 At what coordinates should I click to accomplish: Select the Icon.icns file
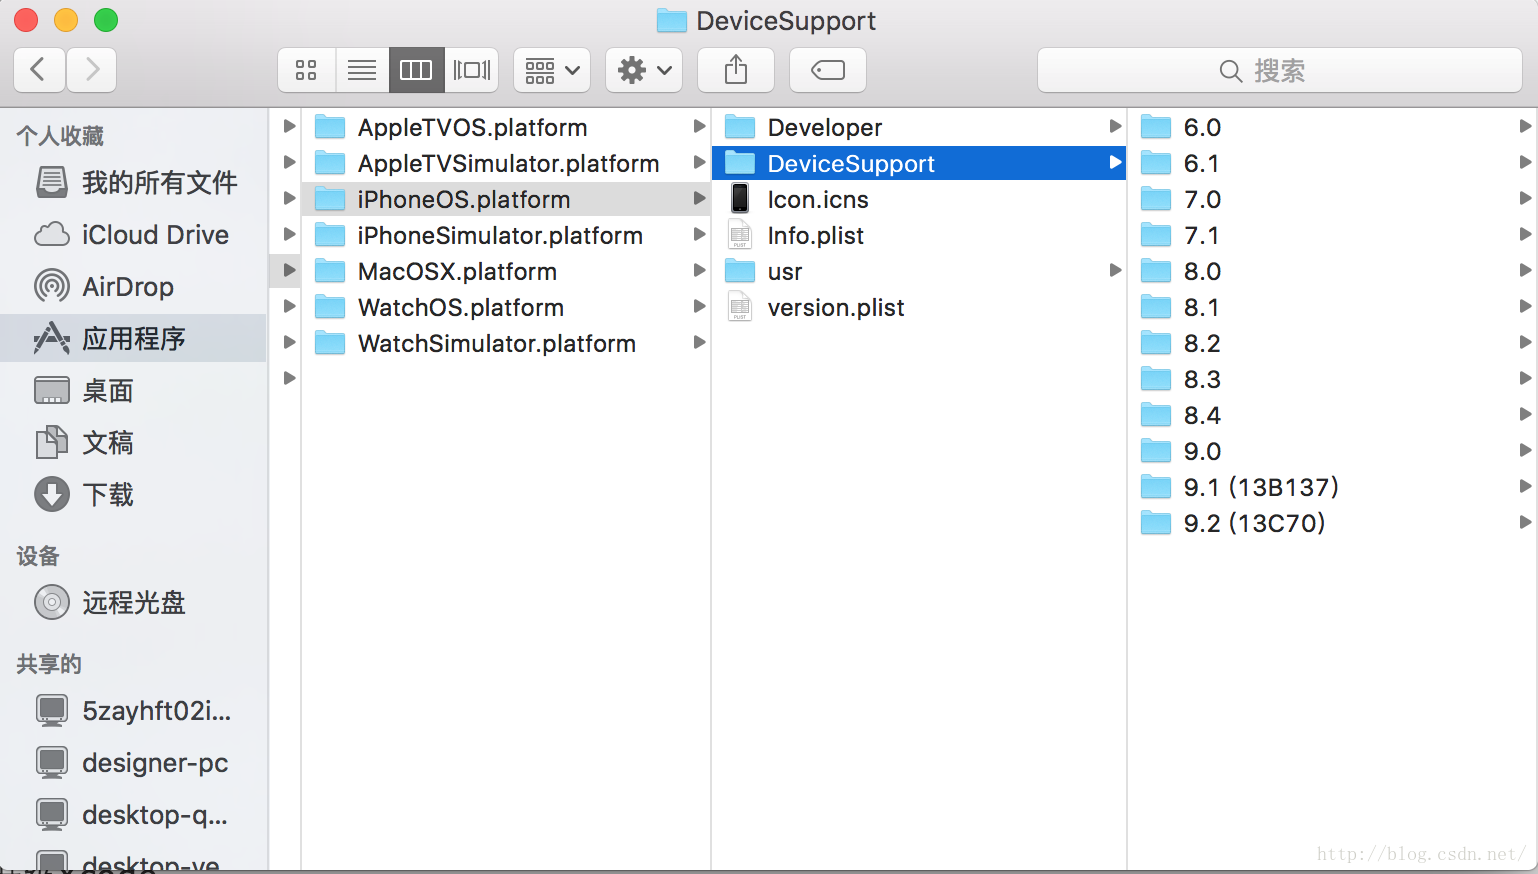(919, 199)
